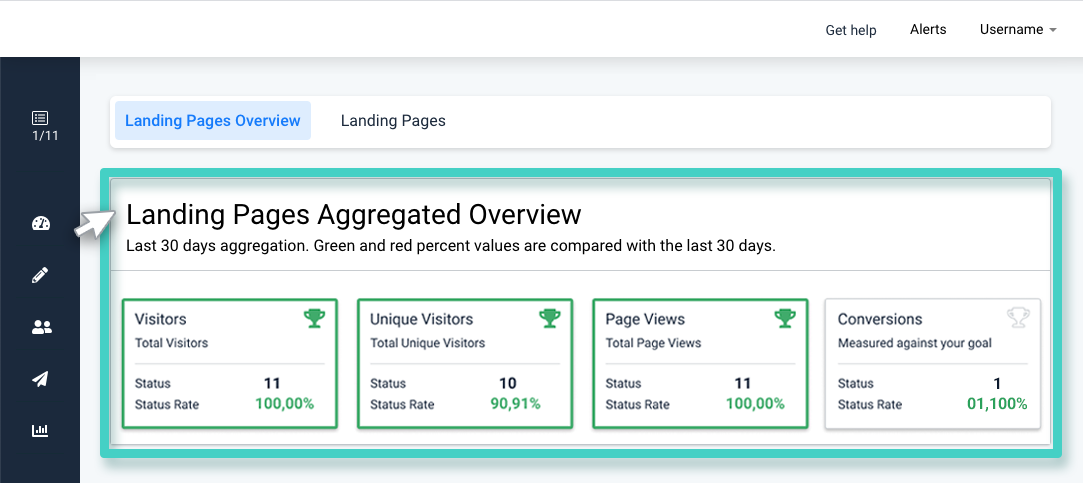Click the trophy icon on Unique Visitors card

tap(550, 319)
